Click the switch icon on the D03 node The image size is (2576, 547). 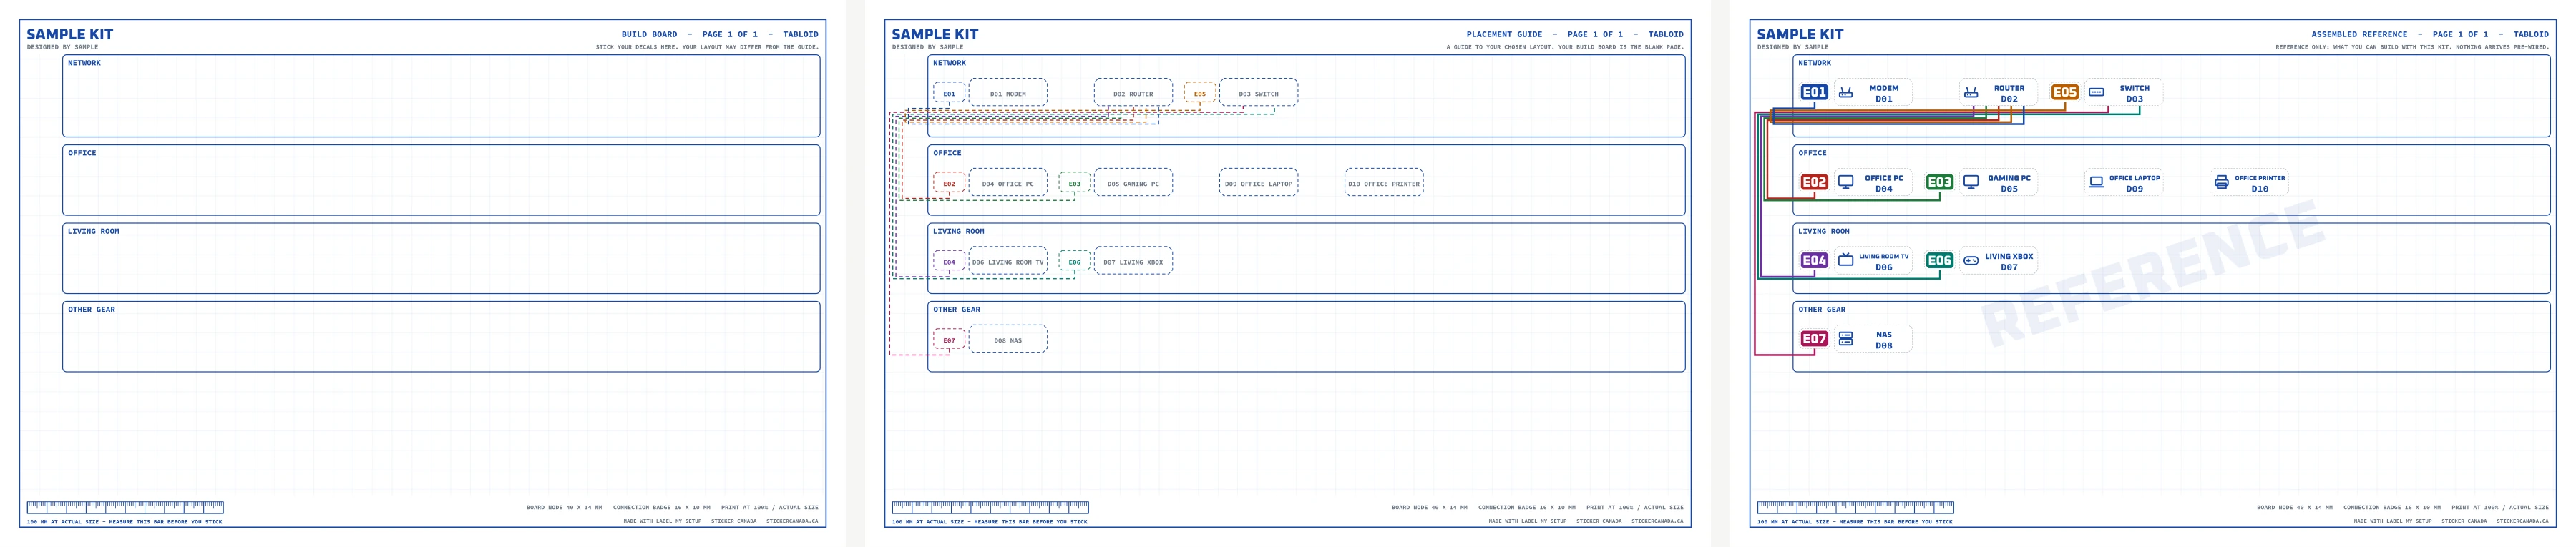point(2096,93)
